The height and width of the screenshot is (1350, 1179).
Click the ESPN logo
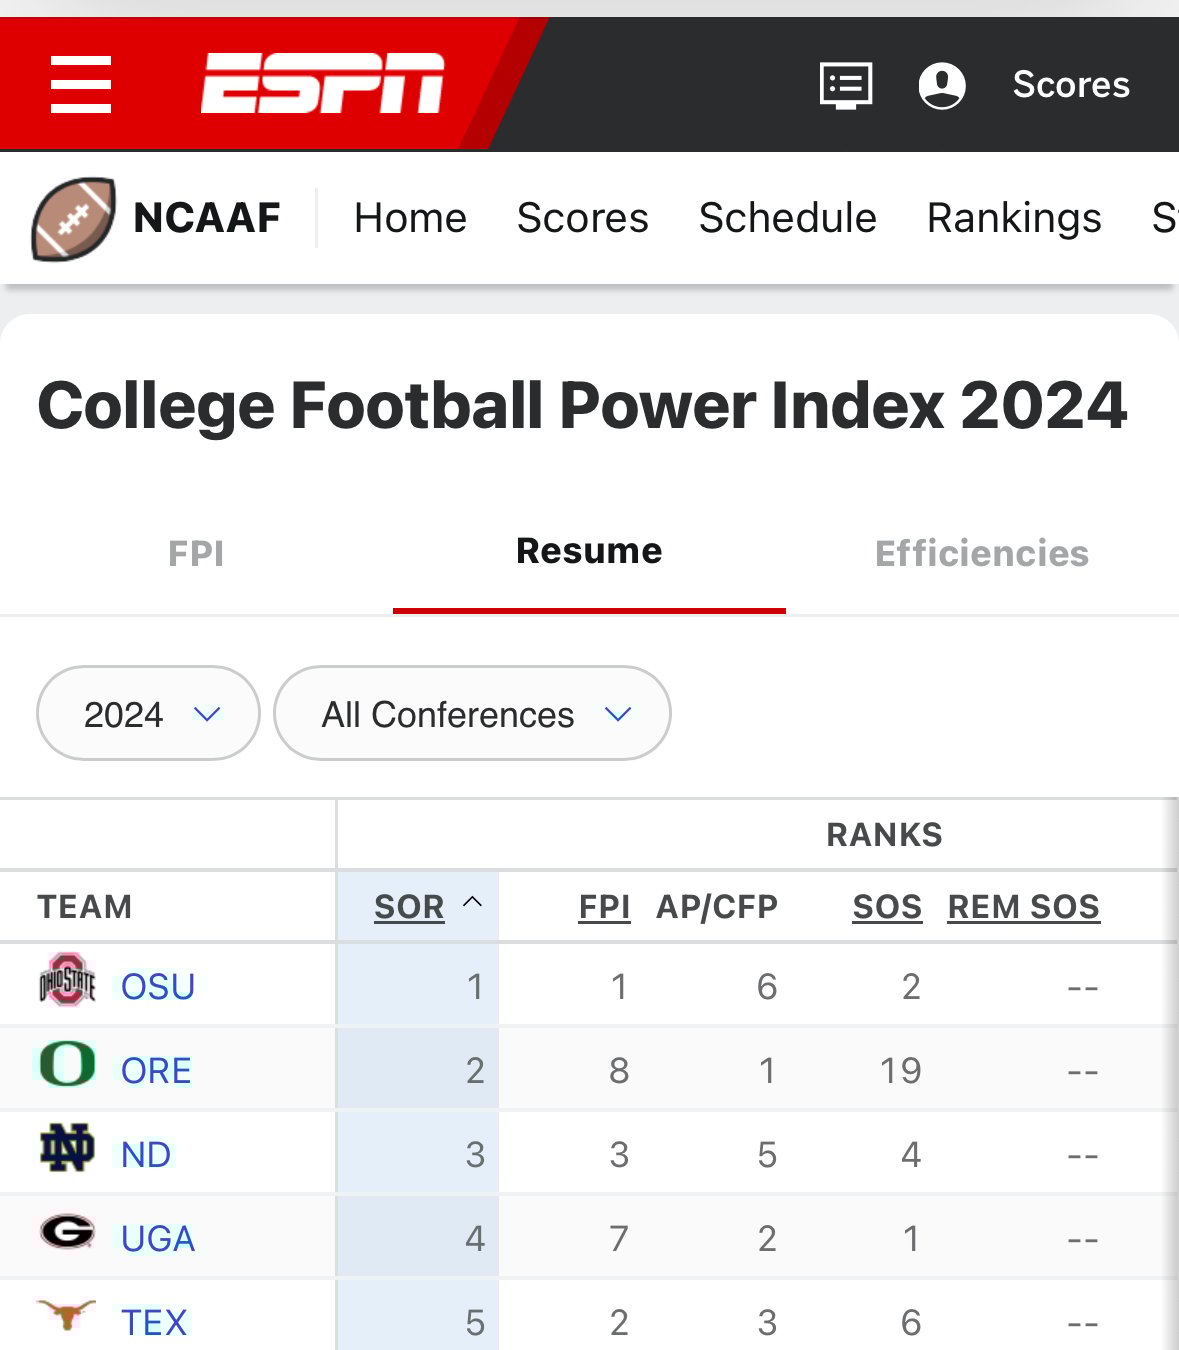coord(322,84)
